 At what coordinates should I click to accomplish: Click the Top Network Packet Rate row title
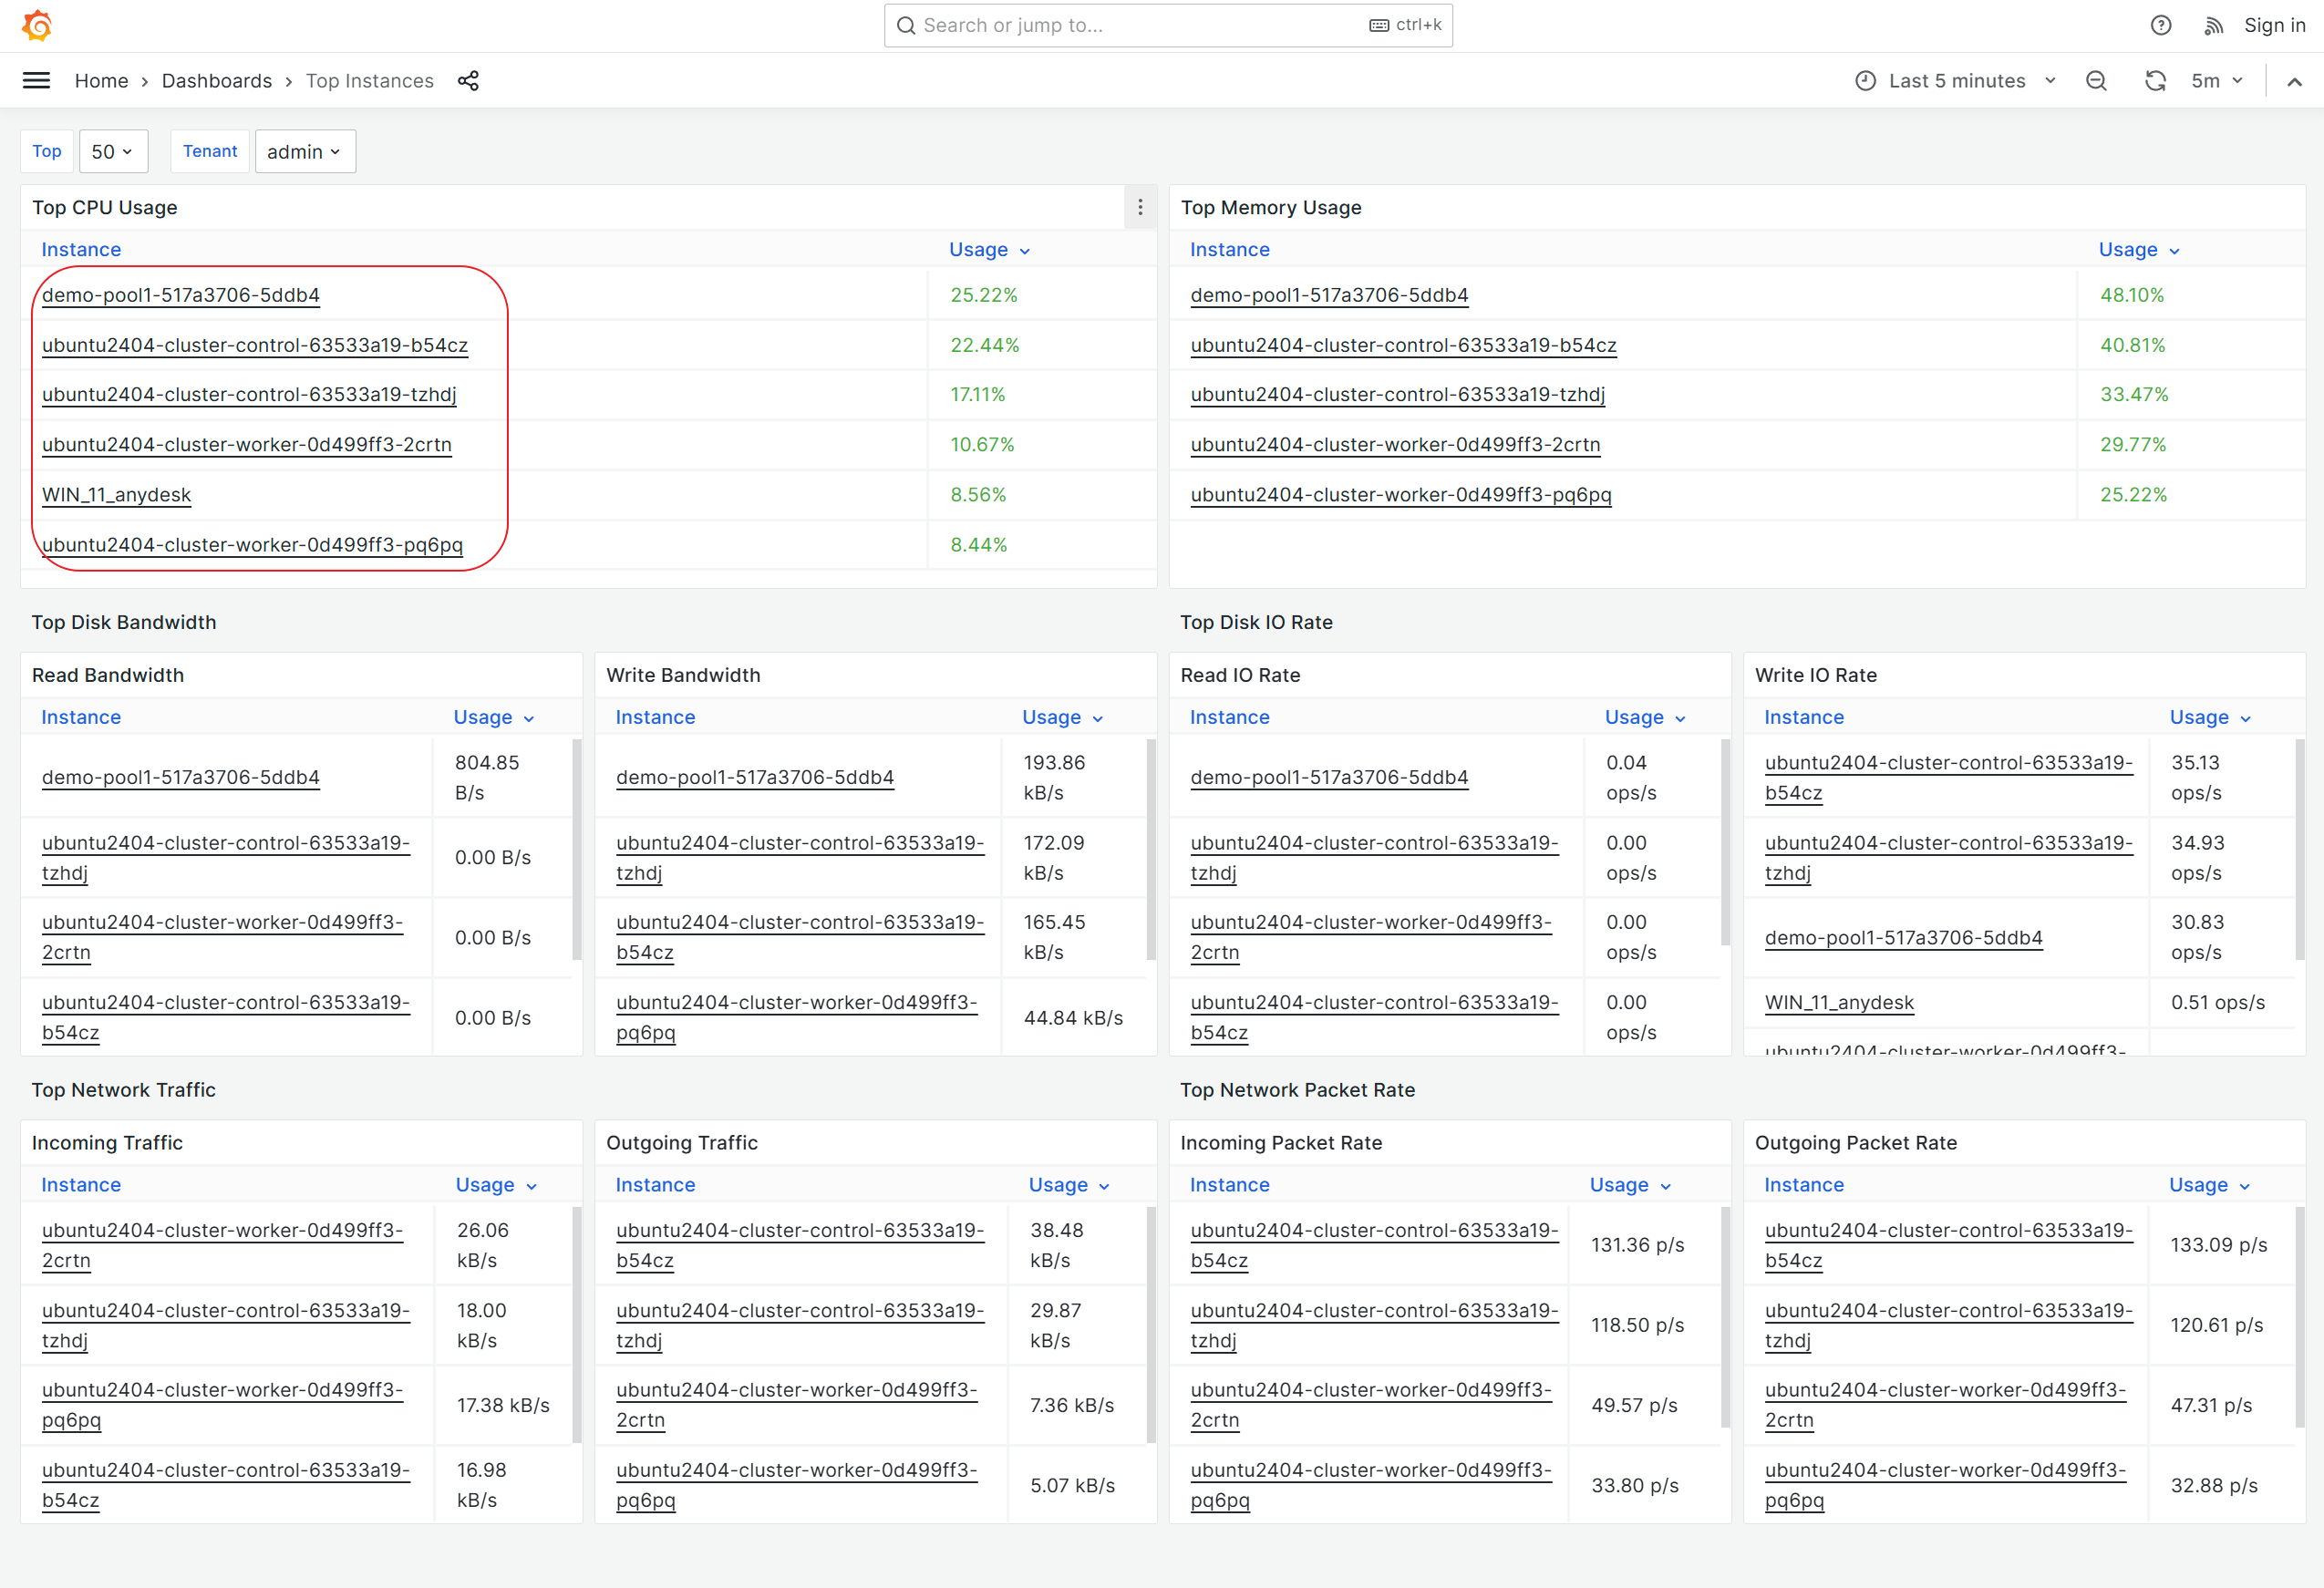point(1297,1090)
